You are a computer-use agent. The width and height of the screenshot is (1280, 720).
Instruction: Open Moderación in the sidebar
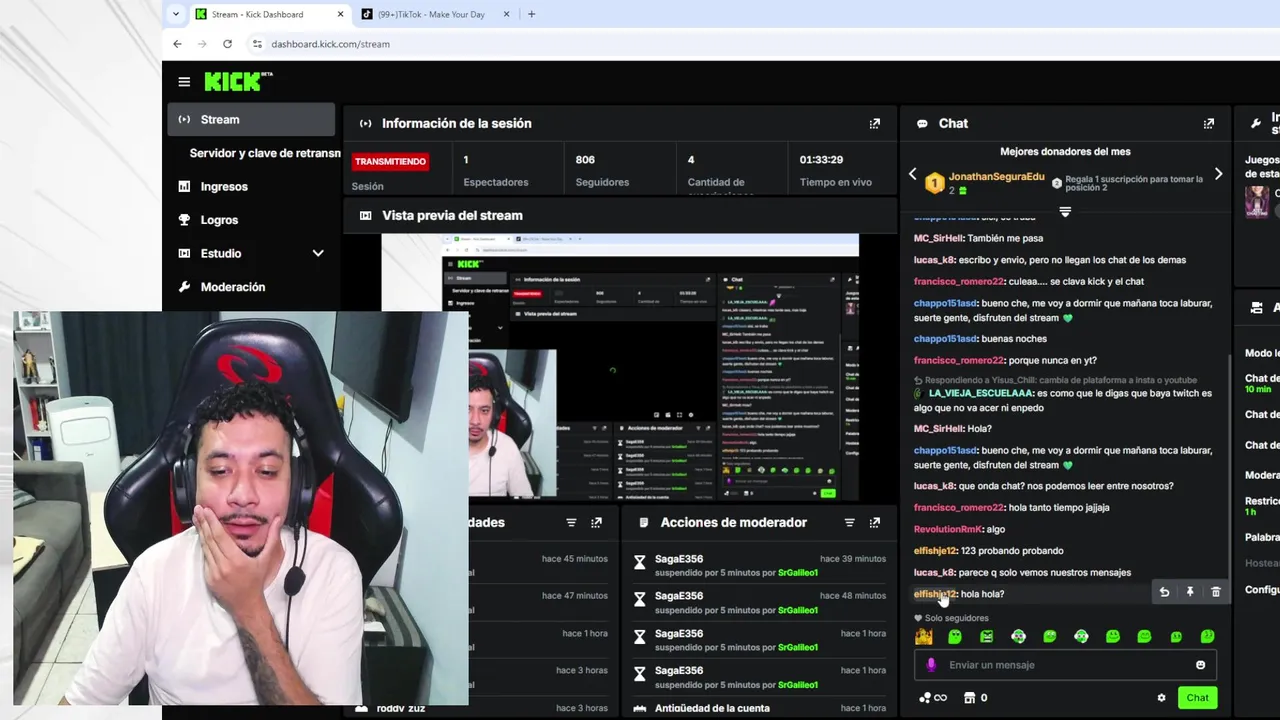[232, 287]
